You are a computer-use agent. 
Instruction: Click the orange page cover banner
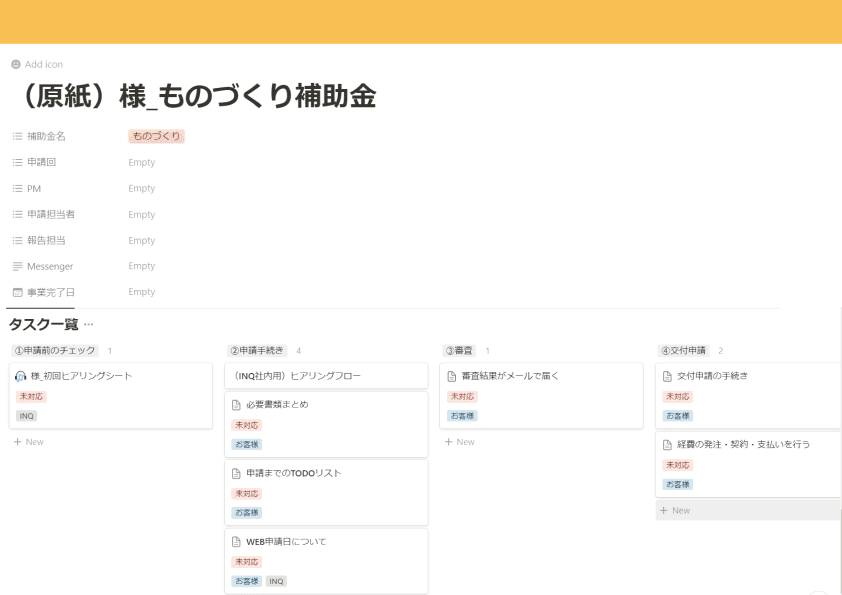click(421, 21)
